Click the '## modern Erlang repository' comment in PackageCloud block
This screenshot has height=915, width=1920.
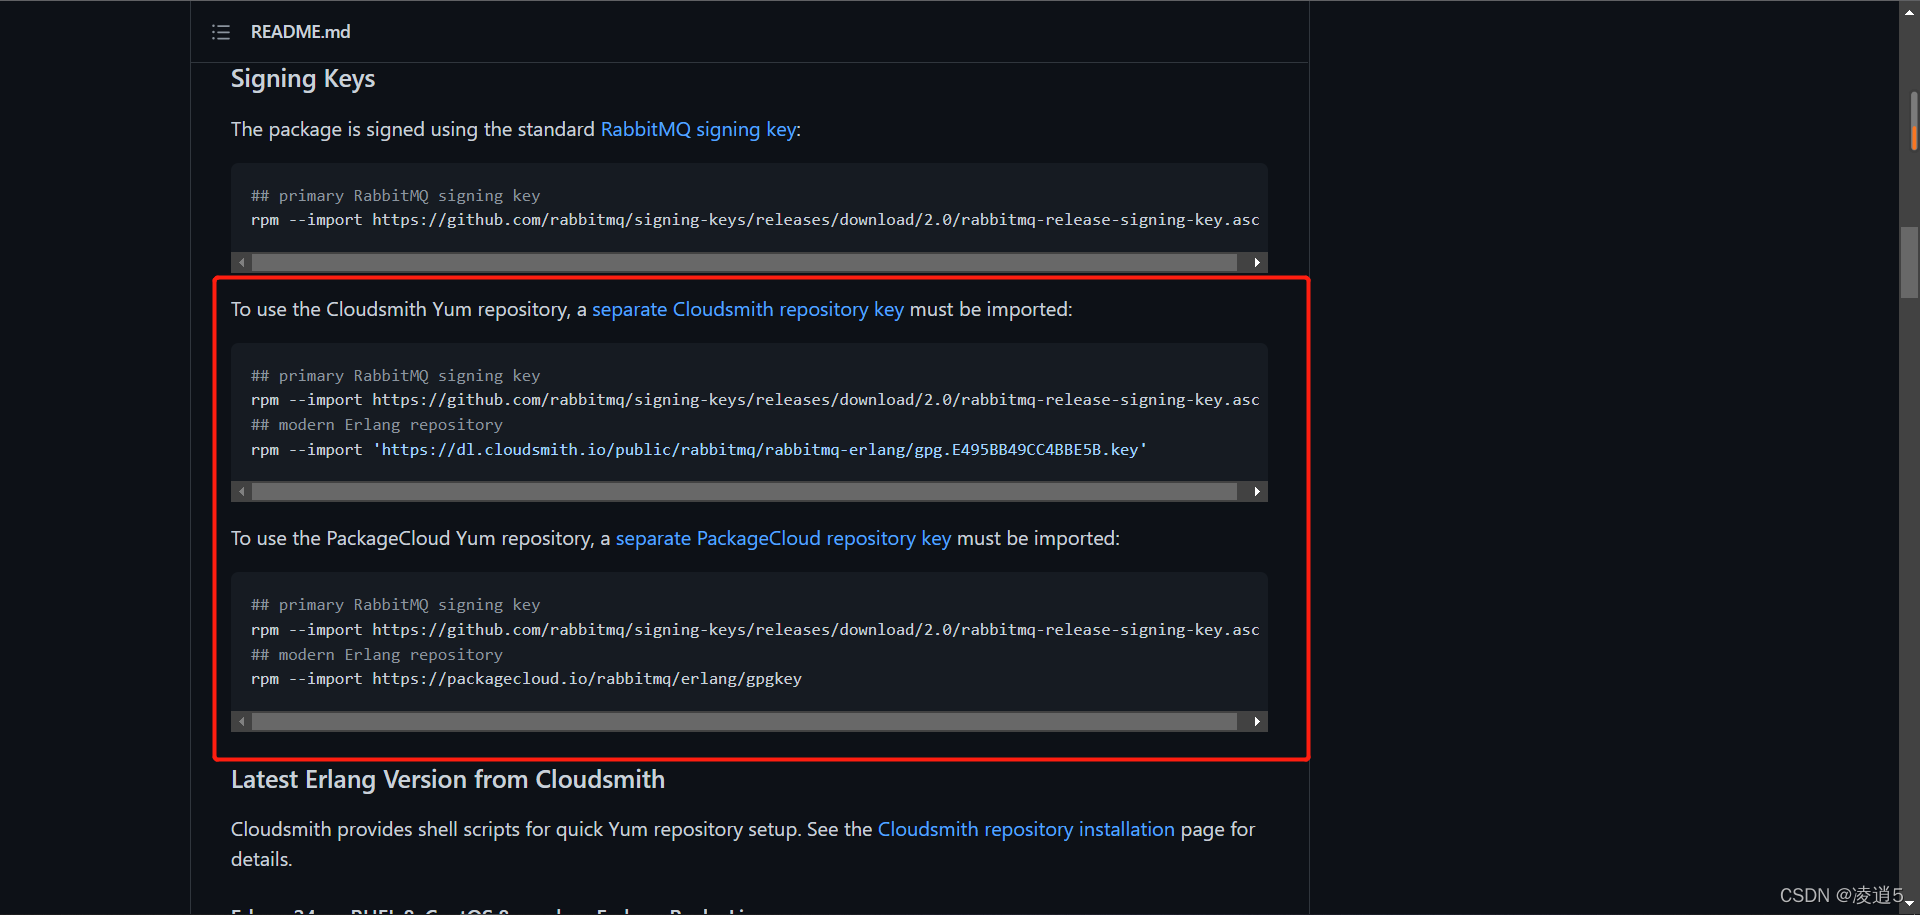point(377,655)
